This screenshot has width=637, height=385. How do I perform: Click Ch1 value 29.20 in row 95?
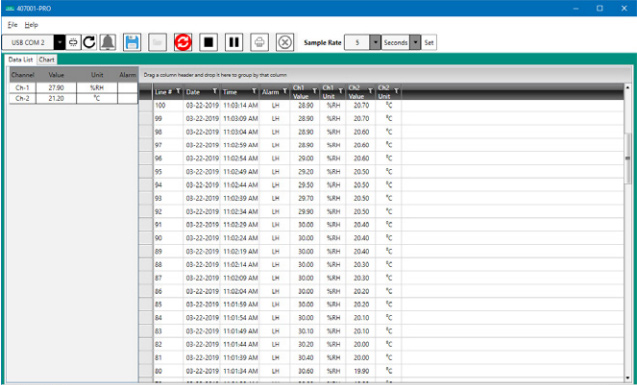(x=306, y=172)
